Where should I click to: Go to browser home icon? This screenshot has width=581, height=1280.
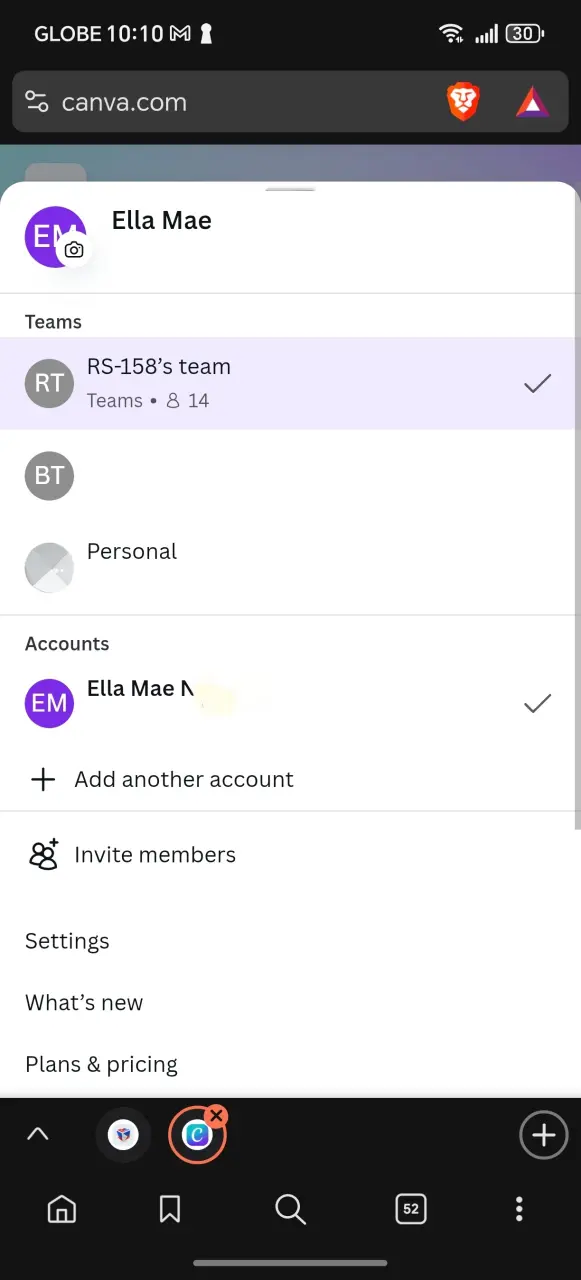click(x=62, y=1209)
